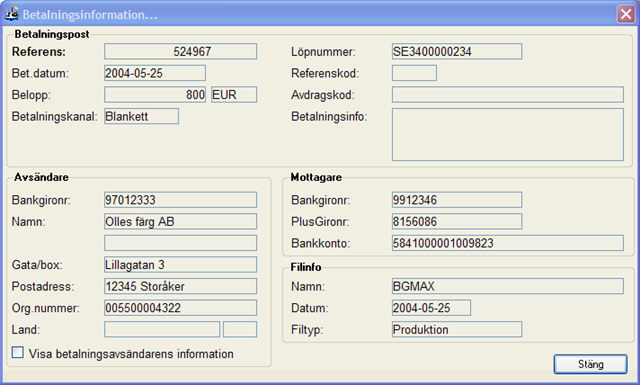Click the Referens: label
The width and height of the screenshot is (640, 385).
39,52
